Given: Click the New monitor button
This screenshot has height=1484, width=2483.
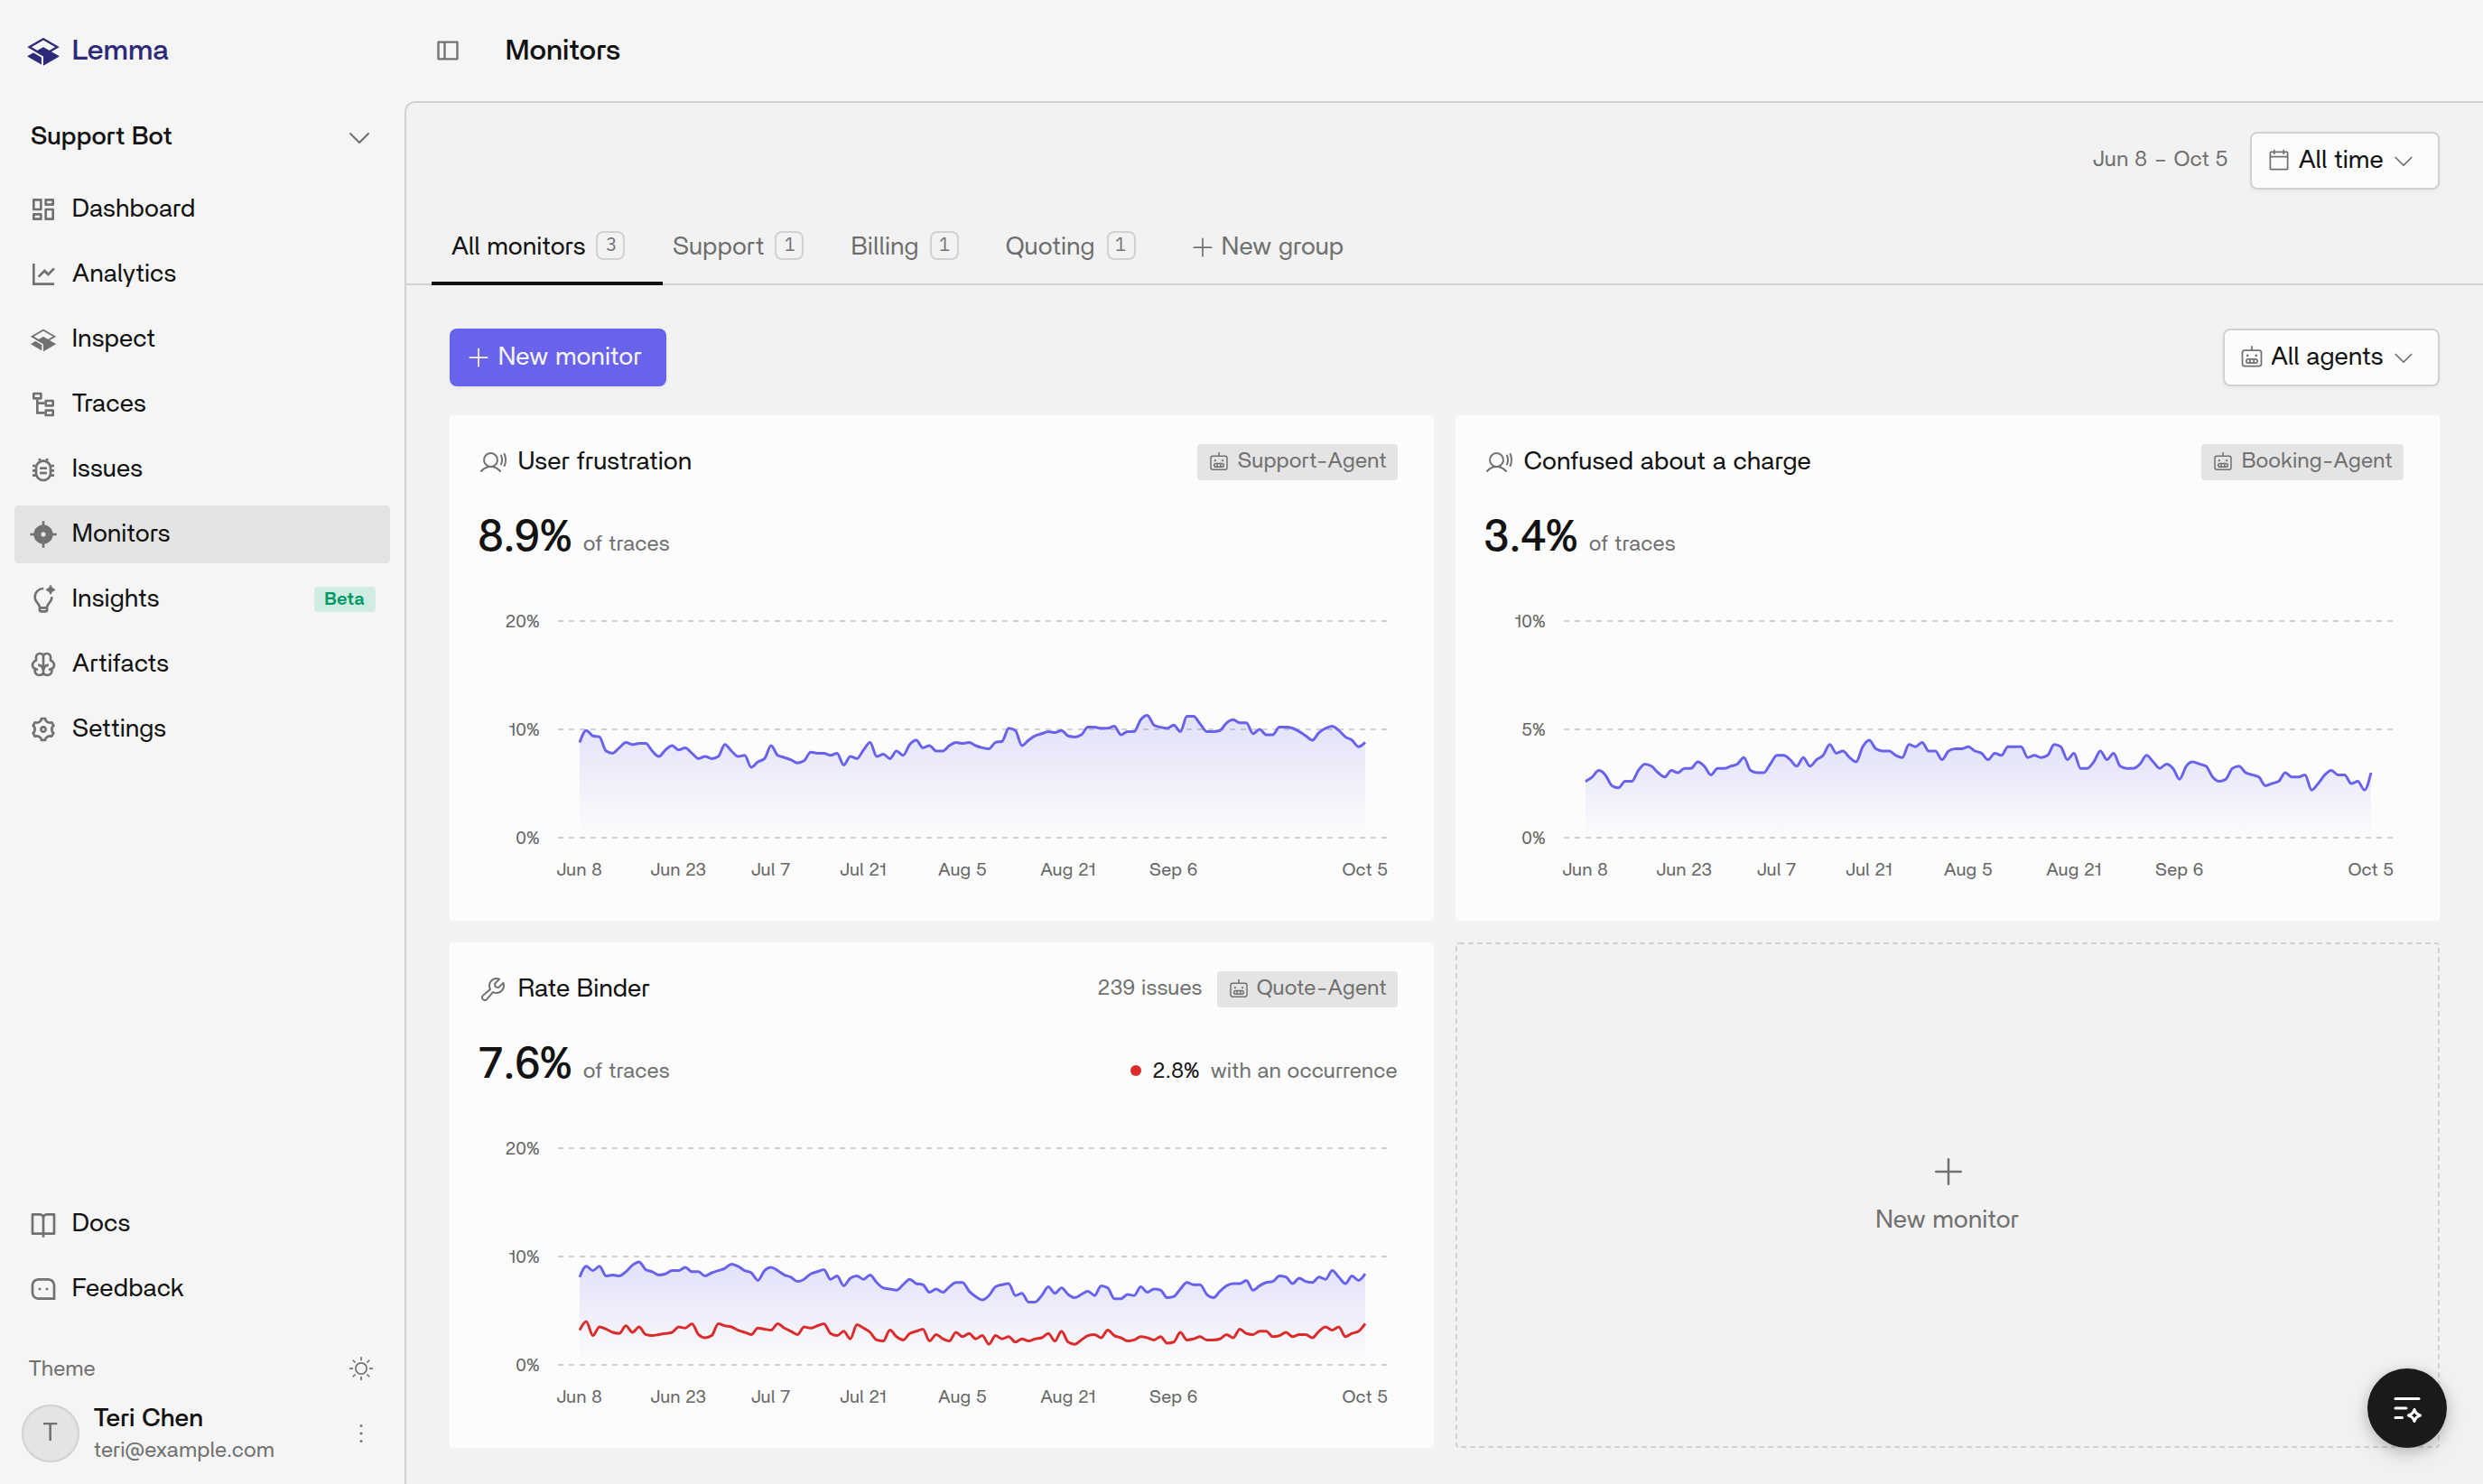Looking at the screenshot, I should (557, 357).
